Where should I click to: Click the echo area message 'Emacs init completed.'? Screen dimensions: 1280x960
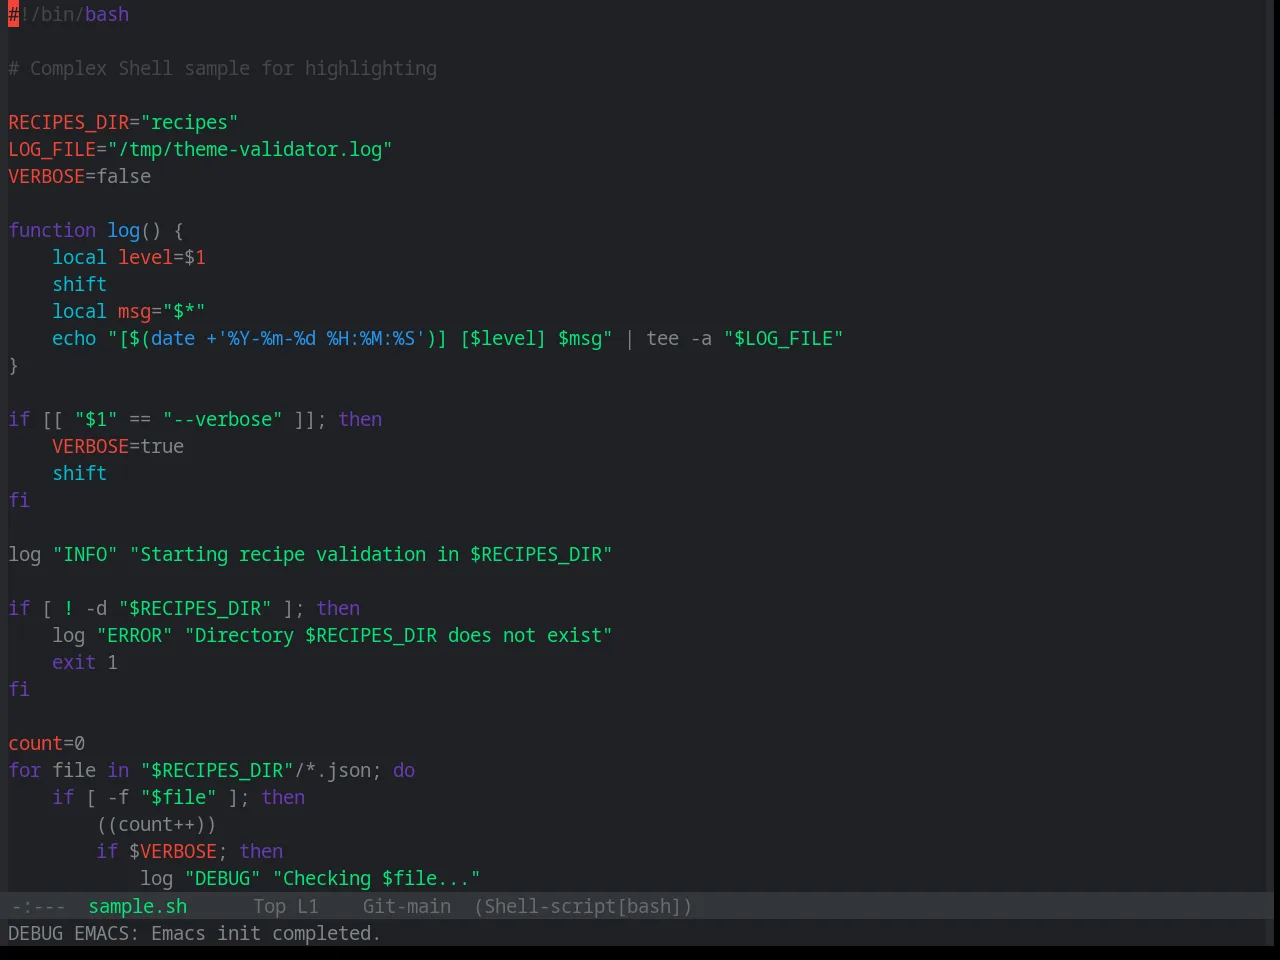click(x=266, y=933)
